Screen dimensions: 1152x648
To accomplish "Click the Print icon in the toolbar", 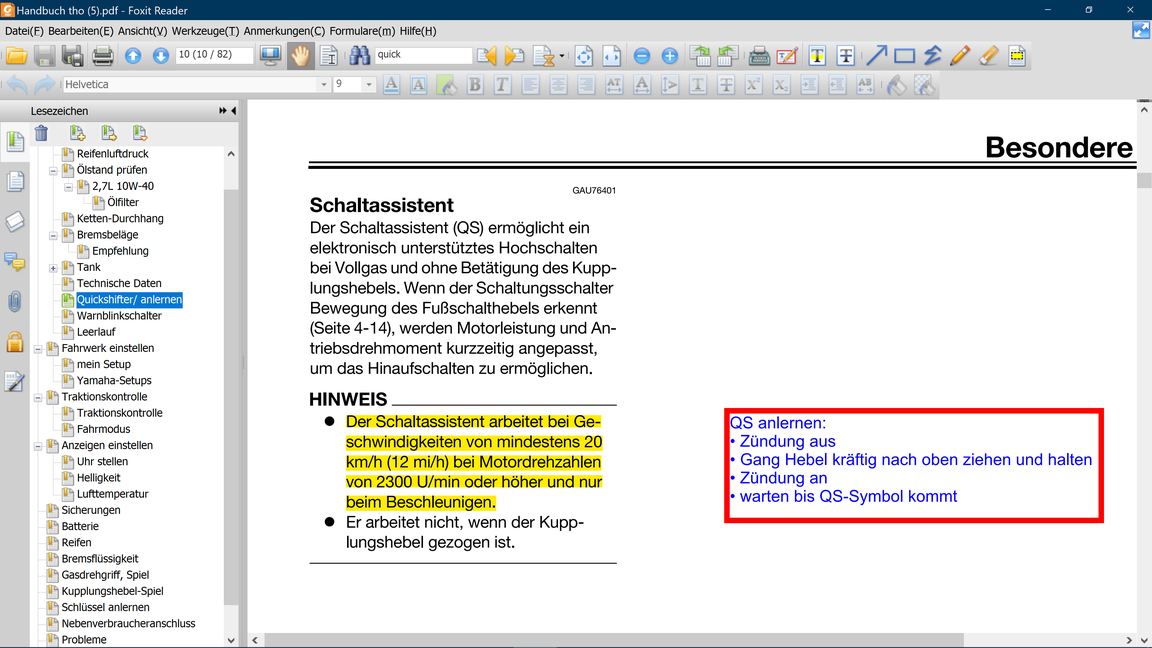I will (x=102, y=56).
